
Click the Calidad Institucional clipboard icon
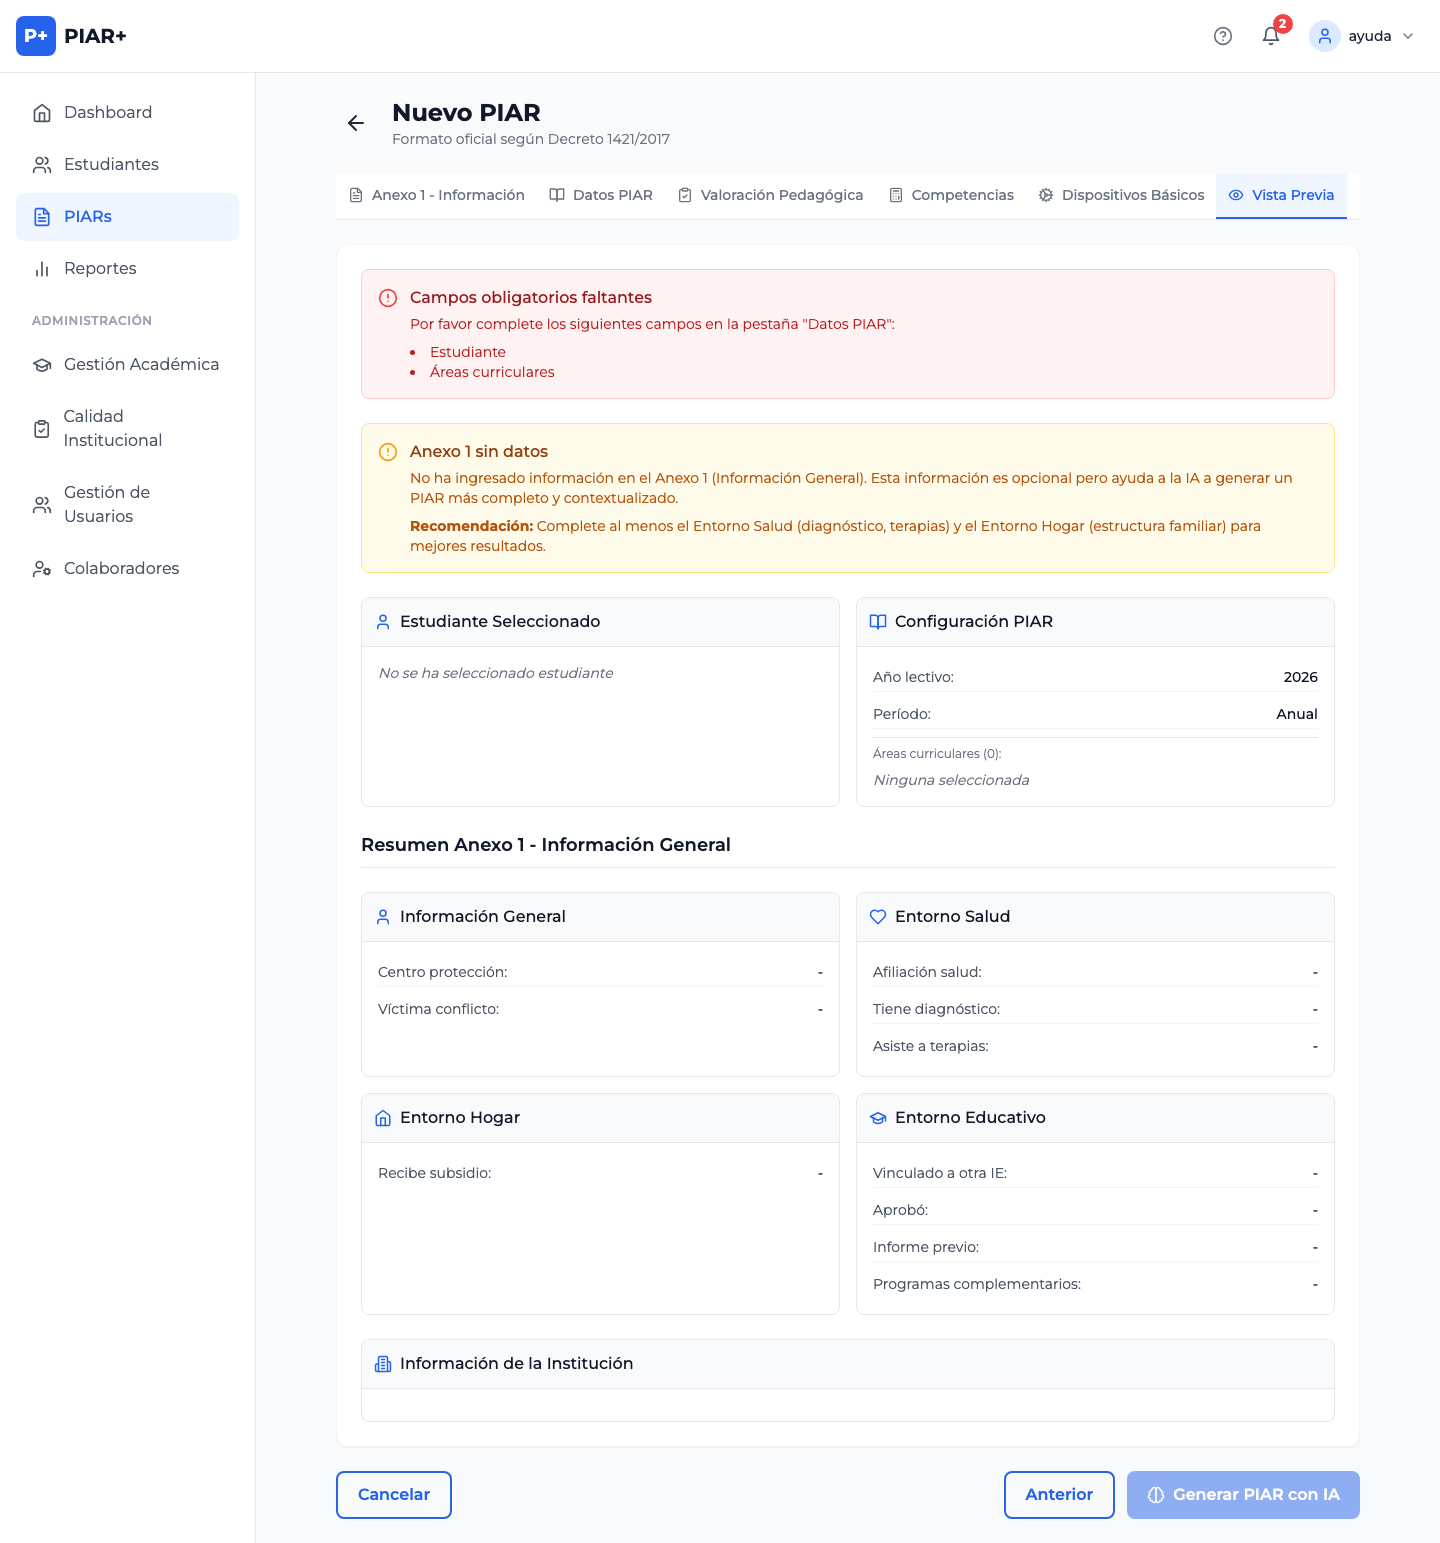point(42,429)
